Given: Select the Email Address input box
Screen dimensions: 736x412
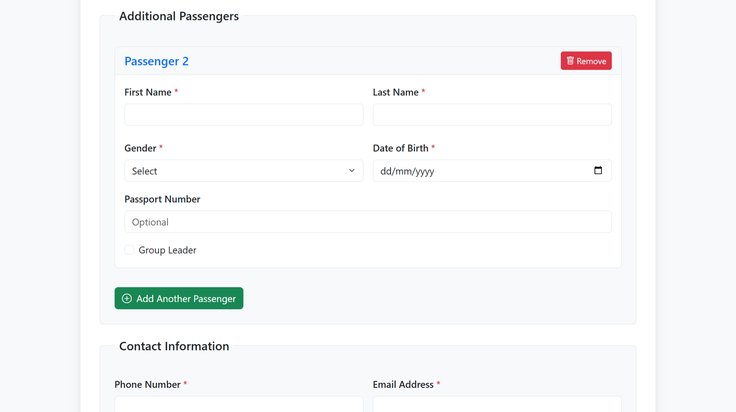Looking at the screenshot, I should click(x=497, y=404).
